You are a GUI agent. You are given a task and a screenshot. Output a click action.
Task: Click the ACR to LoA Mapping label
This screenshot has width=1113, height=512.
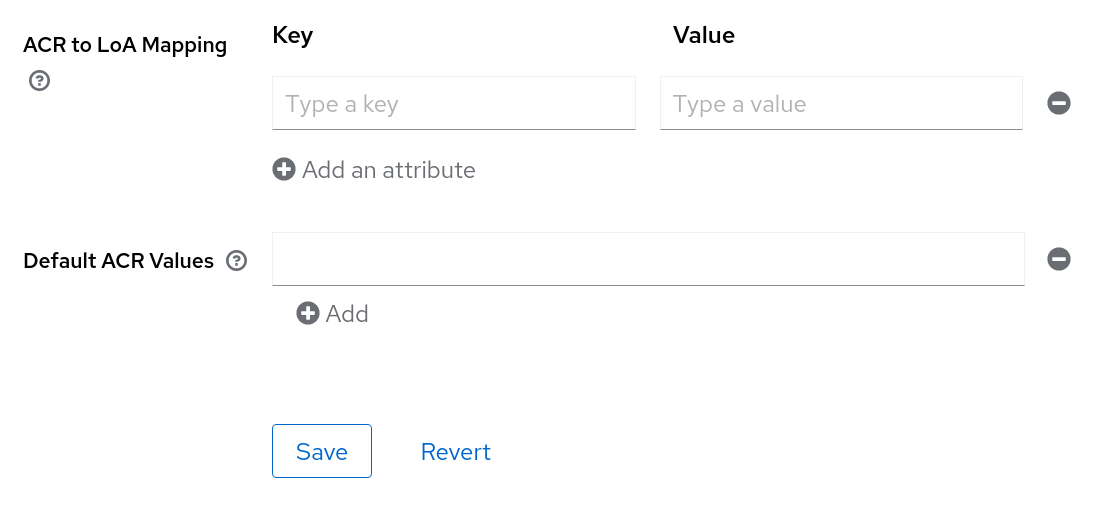coord(125,45)
